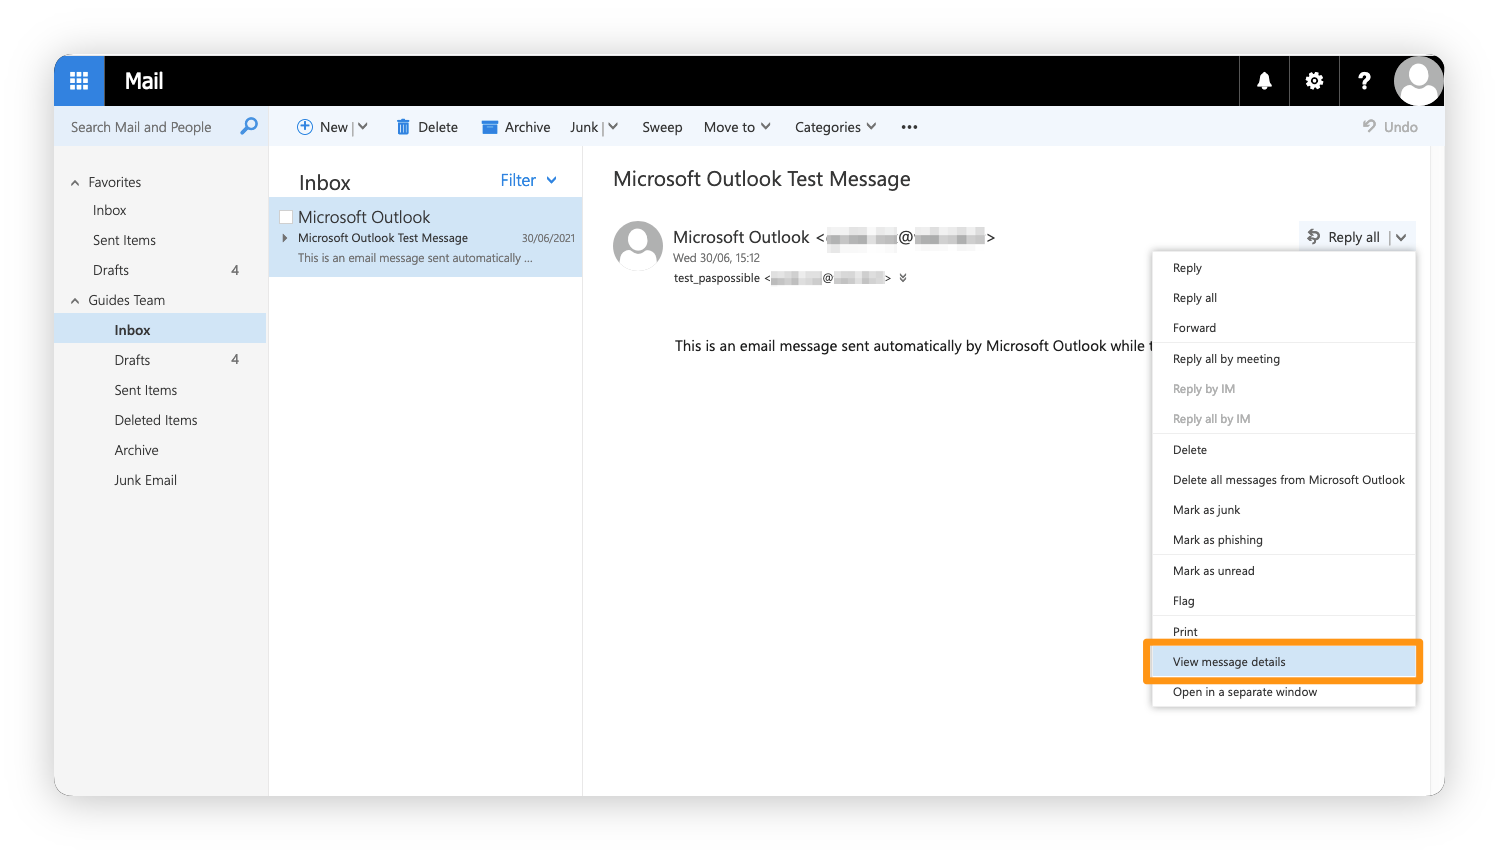
Task: Open Help using the question mark icon
Action: [1365, 80]
